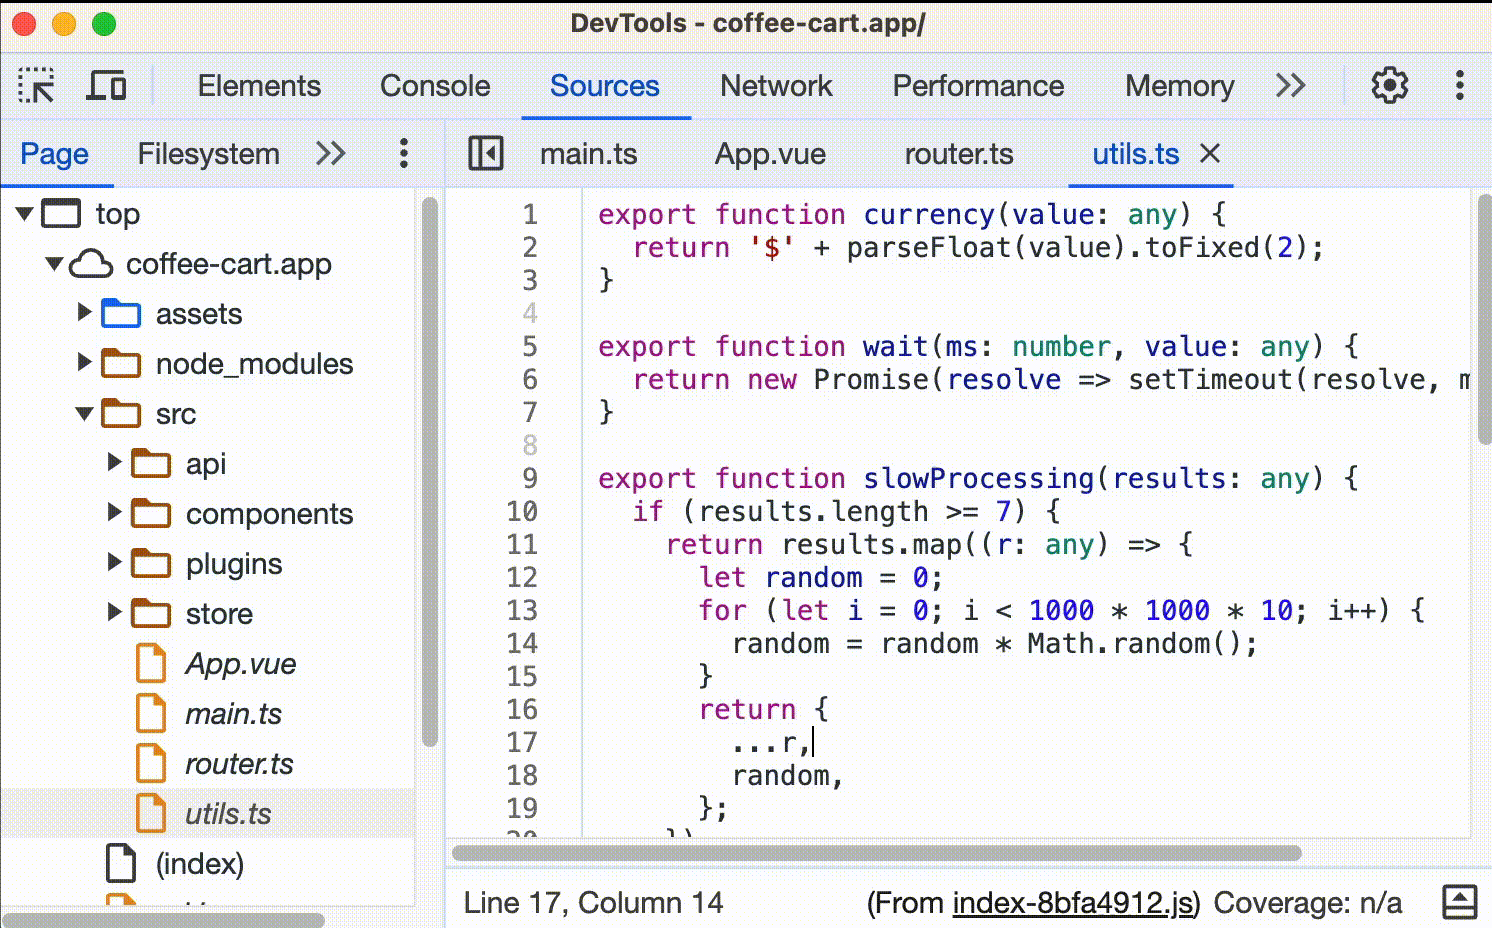Toggle the device toolbar icon
The width and height of the screenshot is (1492, 928).
(x=106, y=86)
